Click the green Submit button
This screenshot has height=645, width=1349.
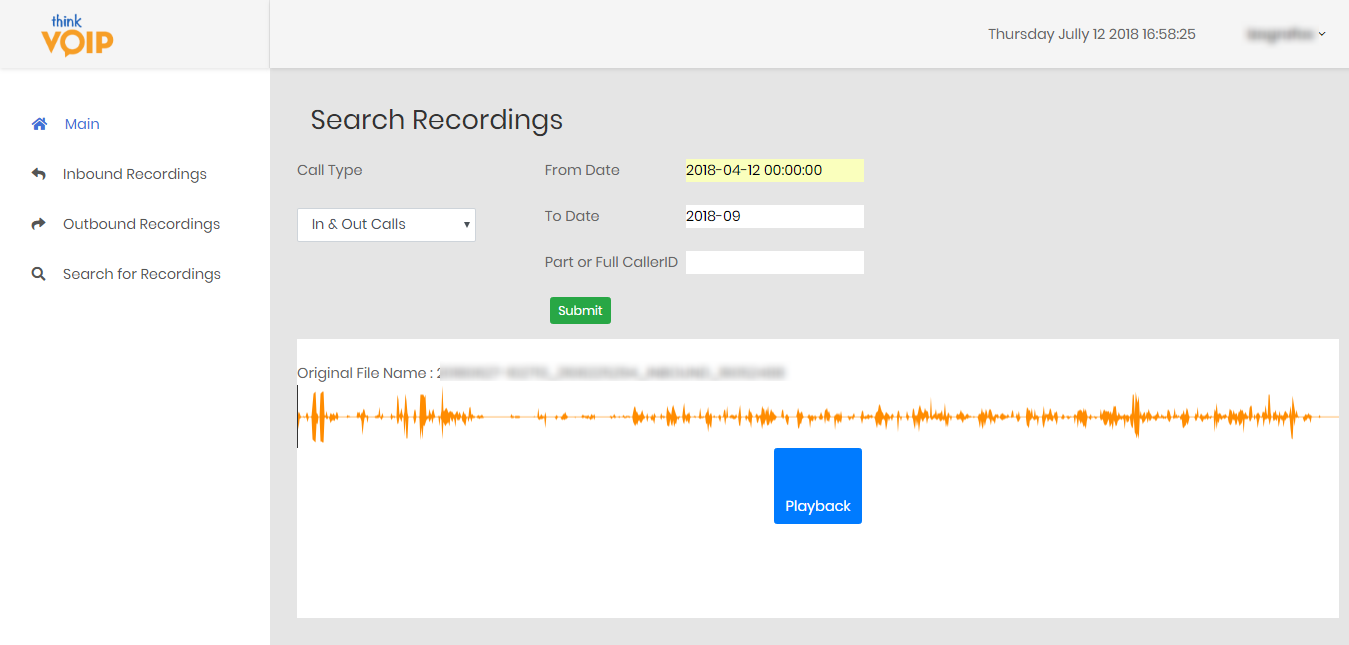(x=580, y=310)
